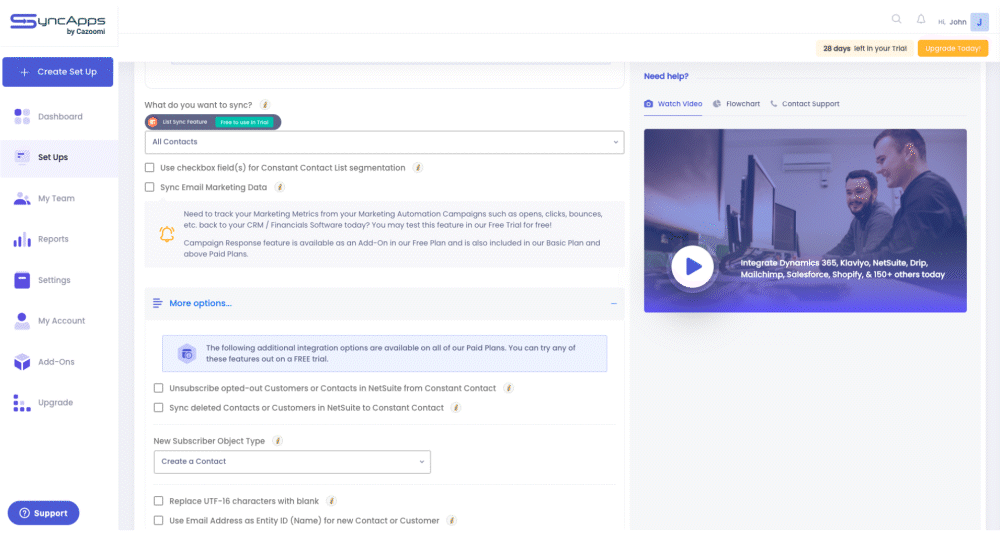The image size is (1000, 542).
Task: Click the Add-Ons cube icon
Action: tap(22, 362)
